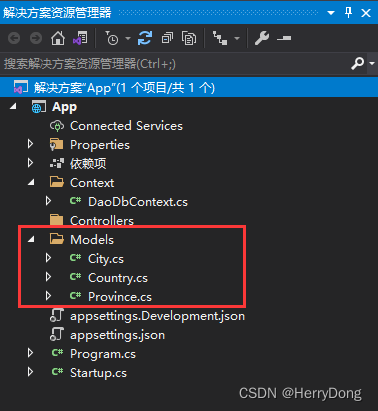Click the C# icon of Program.cs
The height and width of the screenshot is (411, 378).
tap(57, 353)
